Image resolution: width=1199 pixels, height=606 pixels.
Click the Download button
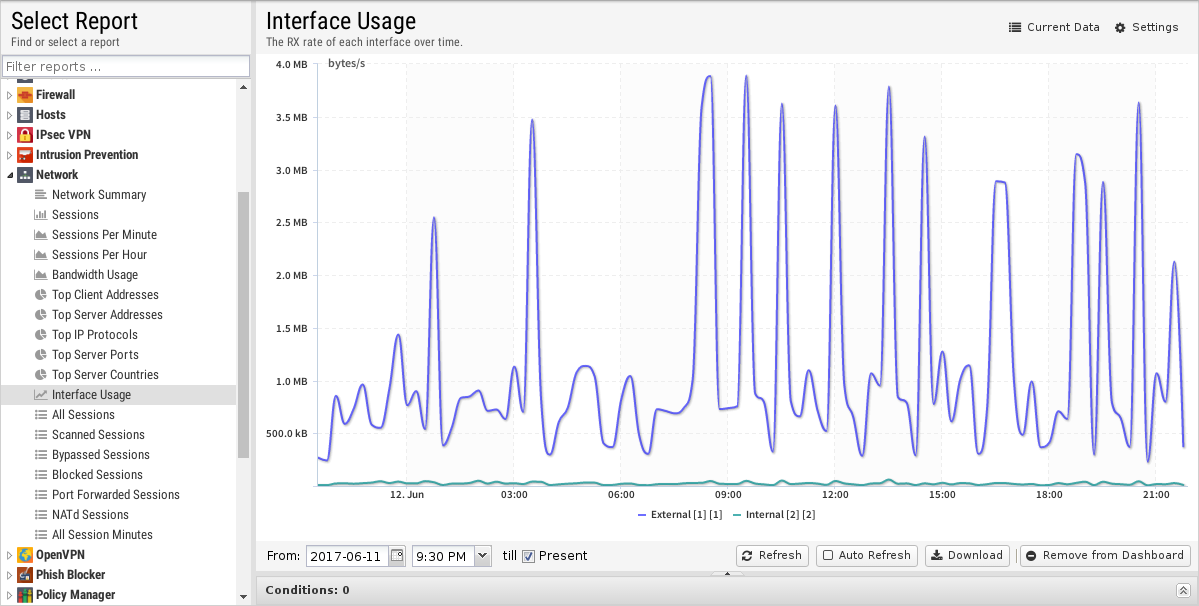click(967, 556)
